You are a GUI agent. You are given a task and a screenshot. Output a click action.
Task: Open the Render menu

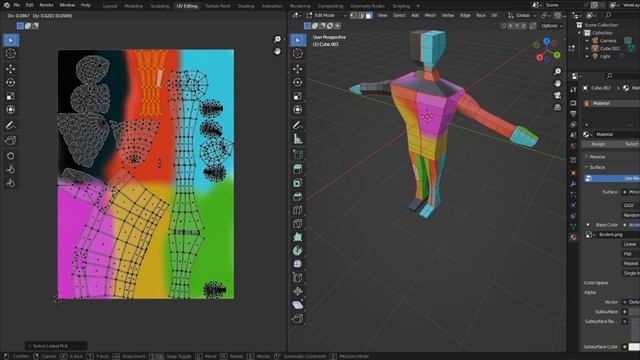click(47, 5)
